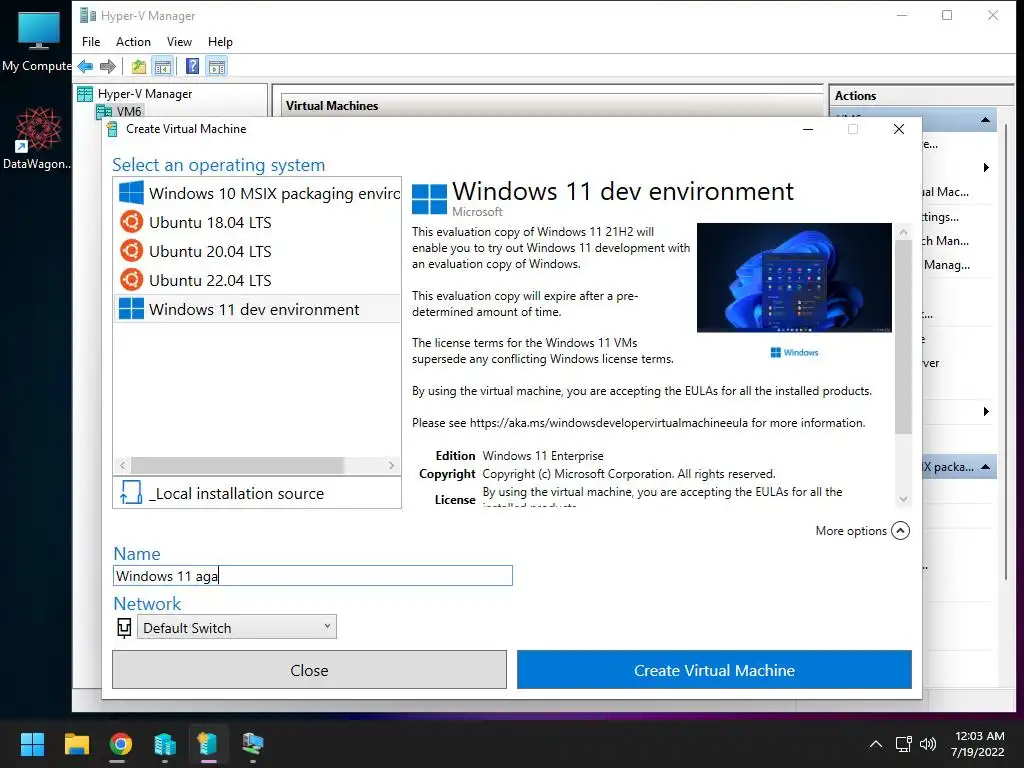Click the Copyright value Microsoft Corporation text
The image size is (1024, 768).
(x=628, y=474)
